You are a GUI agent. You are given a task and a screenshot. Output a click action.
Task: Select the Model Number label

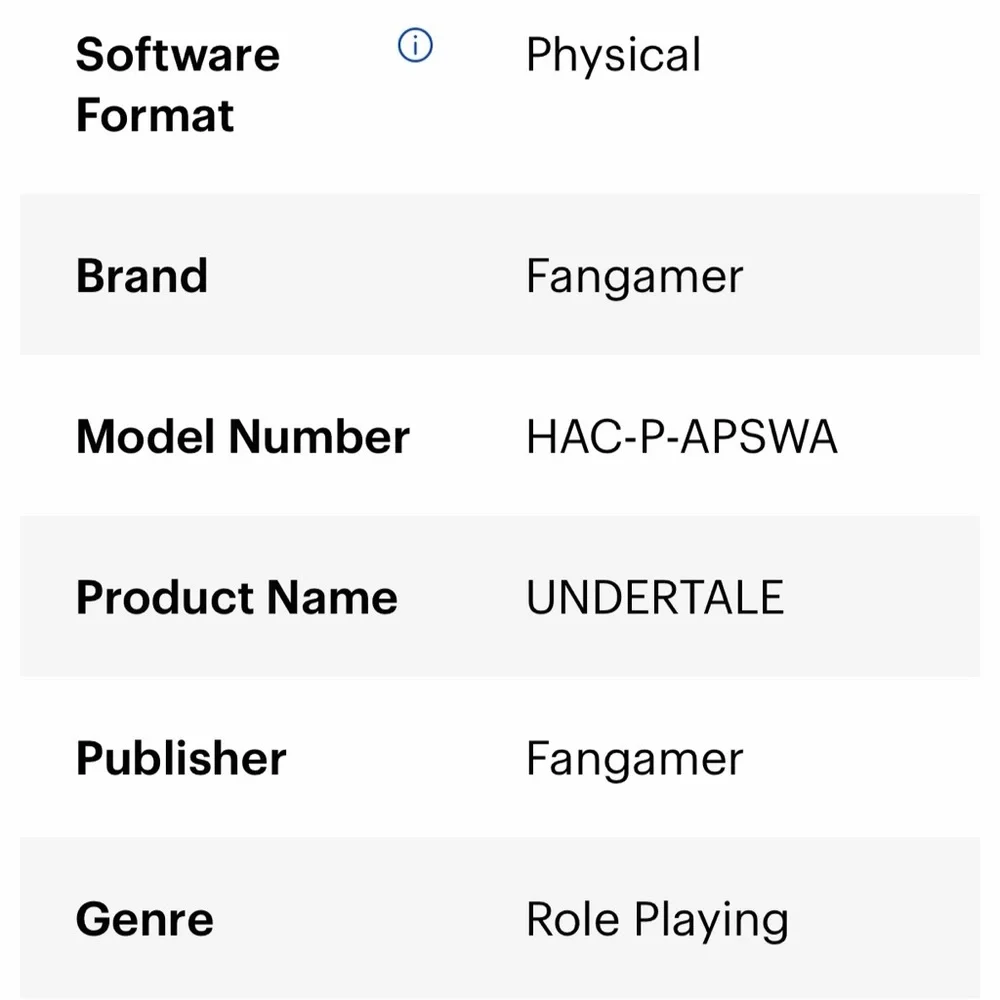[x=242, y=437]
